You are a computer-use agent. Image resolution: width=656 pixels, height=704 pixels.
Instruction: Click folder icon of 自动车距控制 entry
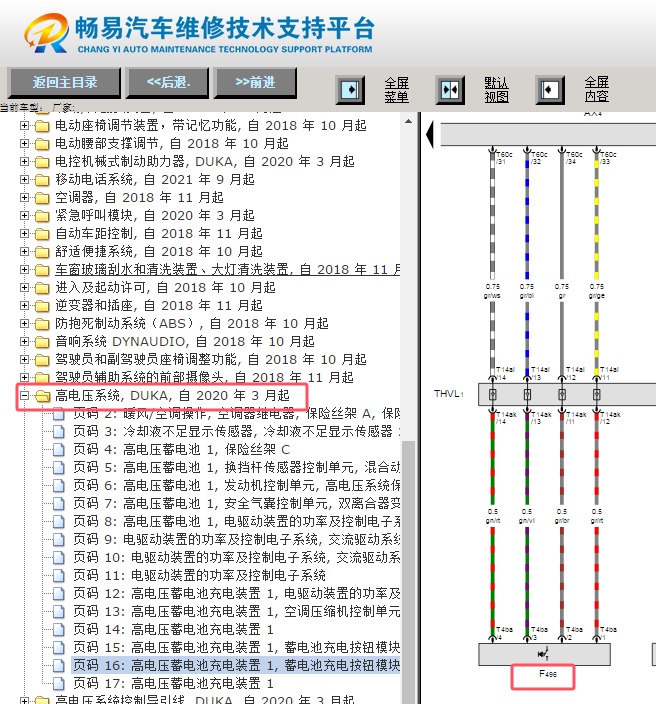coord(42,234)
